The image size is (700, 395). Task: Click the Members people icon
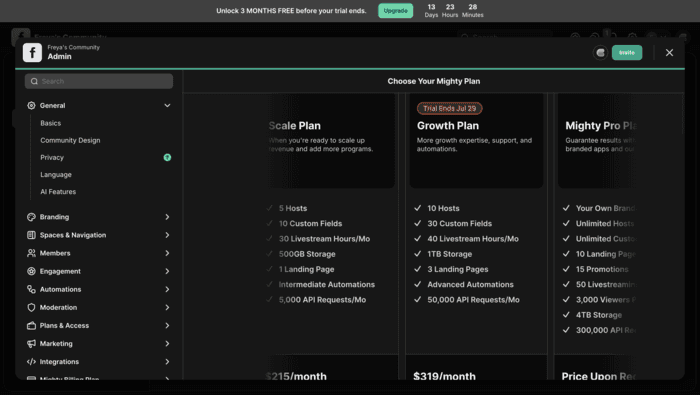pyautogui.click(x=31, y=253)
